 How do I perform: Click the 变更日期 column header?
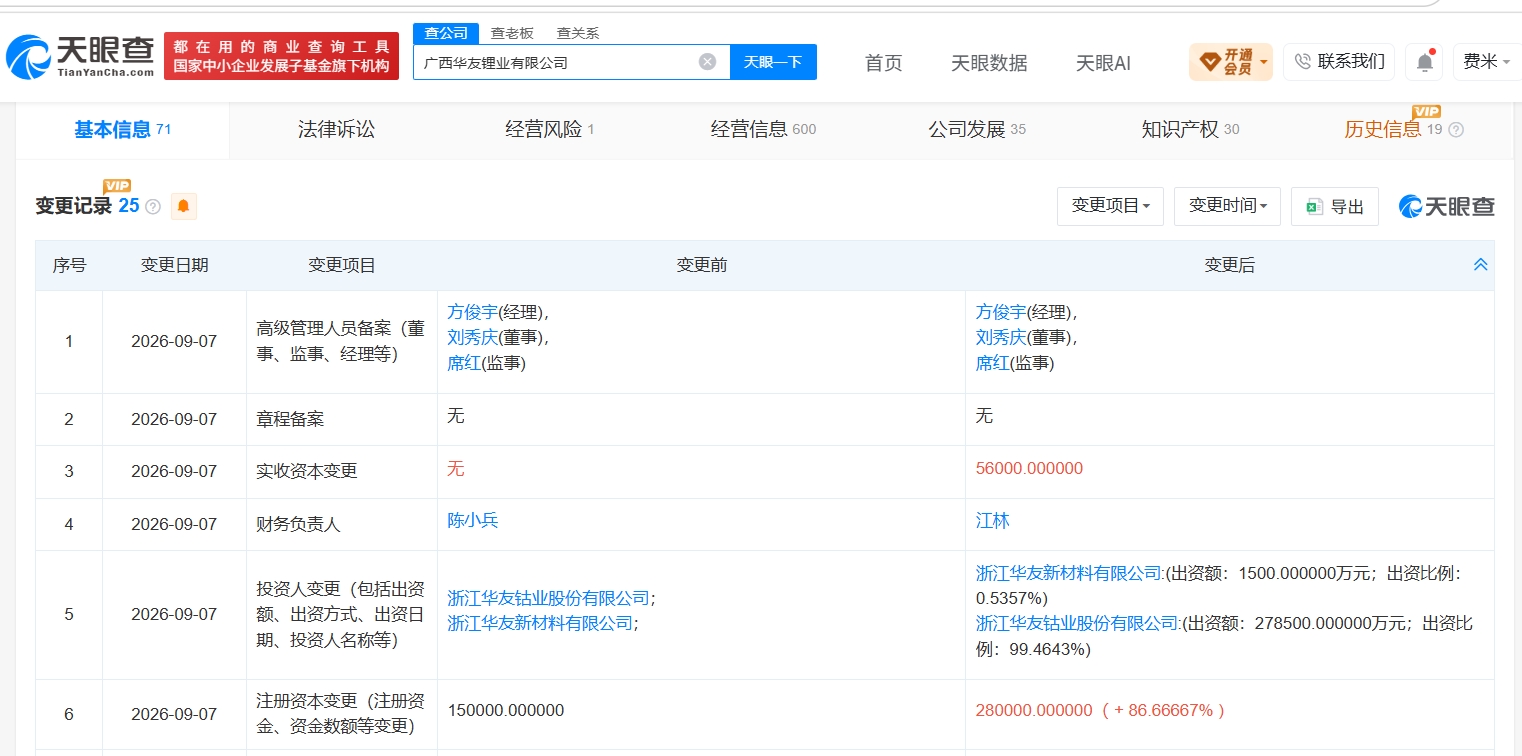click(x=175, y=266)
